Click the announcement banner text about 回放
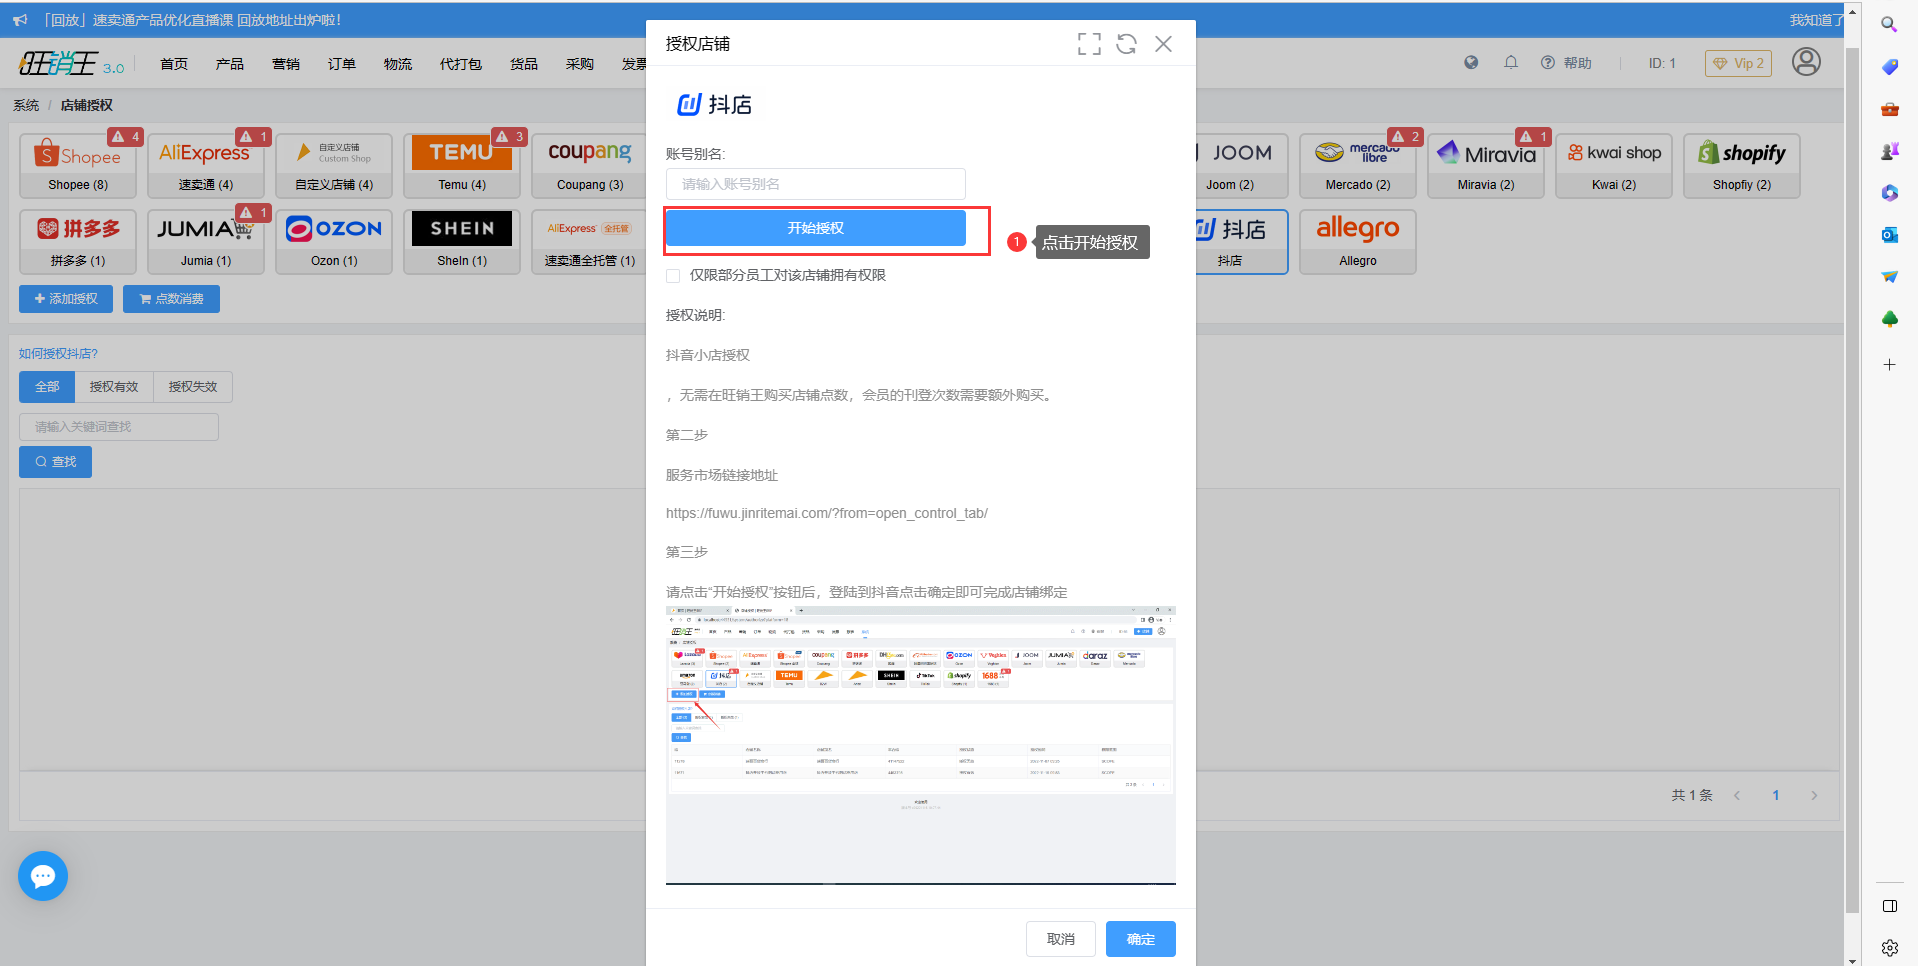 click(x=192, y=20)
